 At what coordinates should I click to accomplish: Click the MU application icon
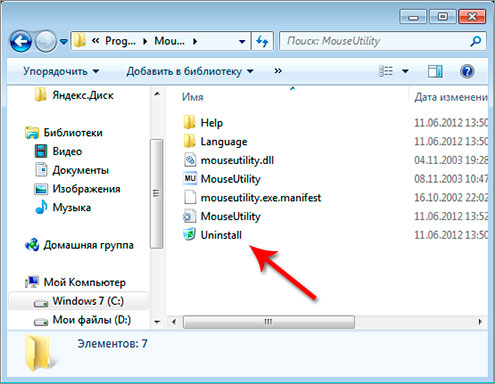tap(190, 179)
